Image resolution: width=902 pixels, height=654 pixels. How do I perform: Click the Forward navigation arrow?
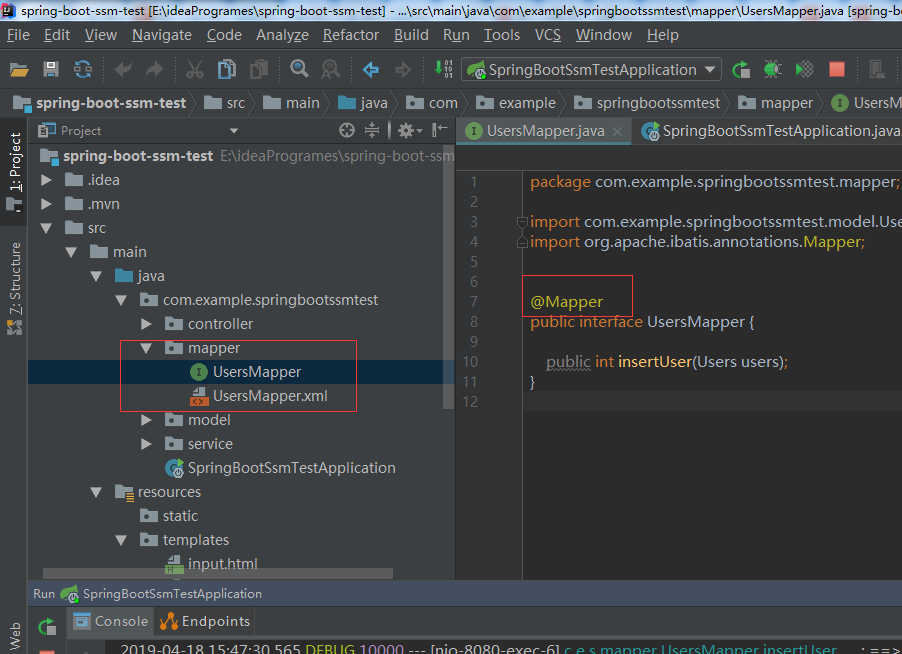point(403,70)
